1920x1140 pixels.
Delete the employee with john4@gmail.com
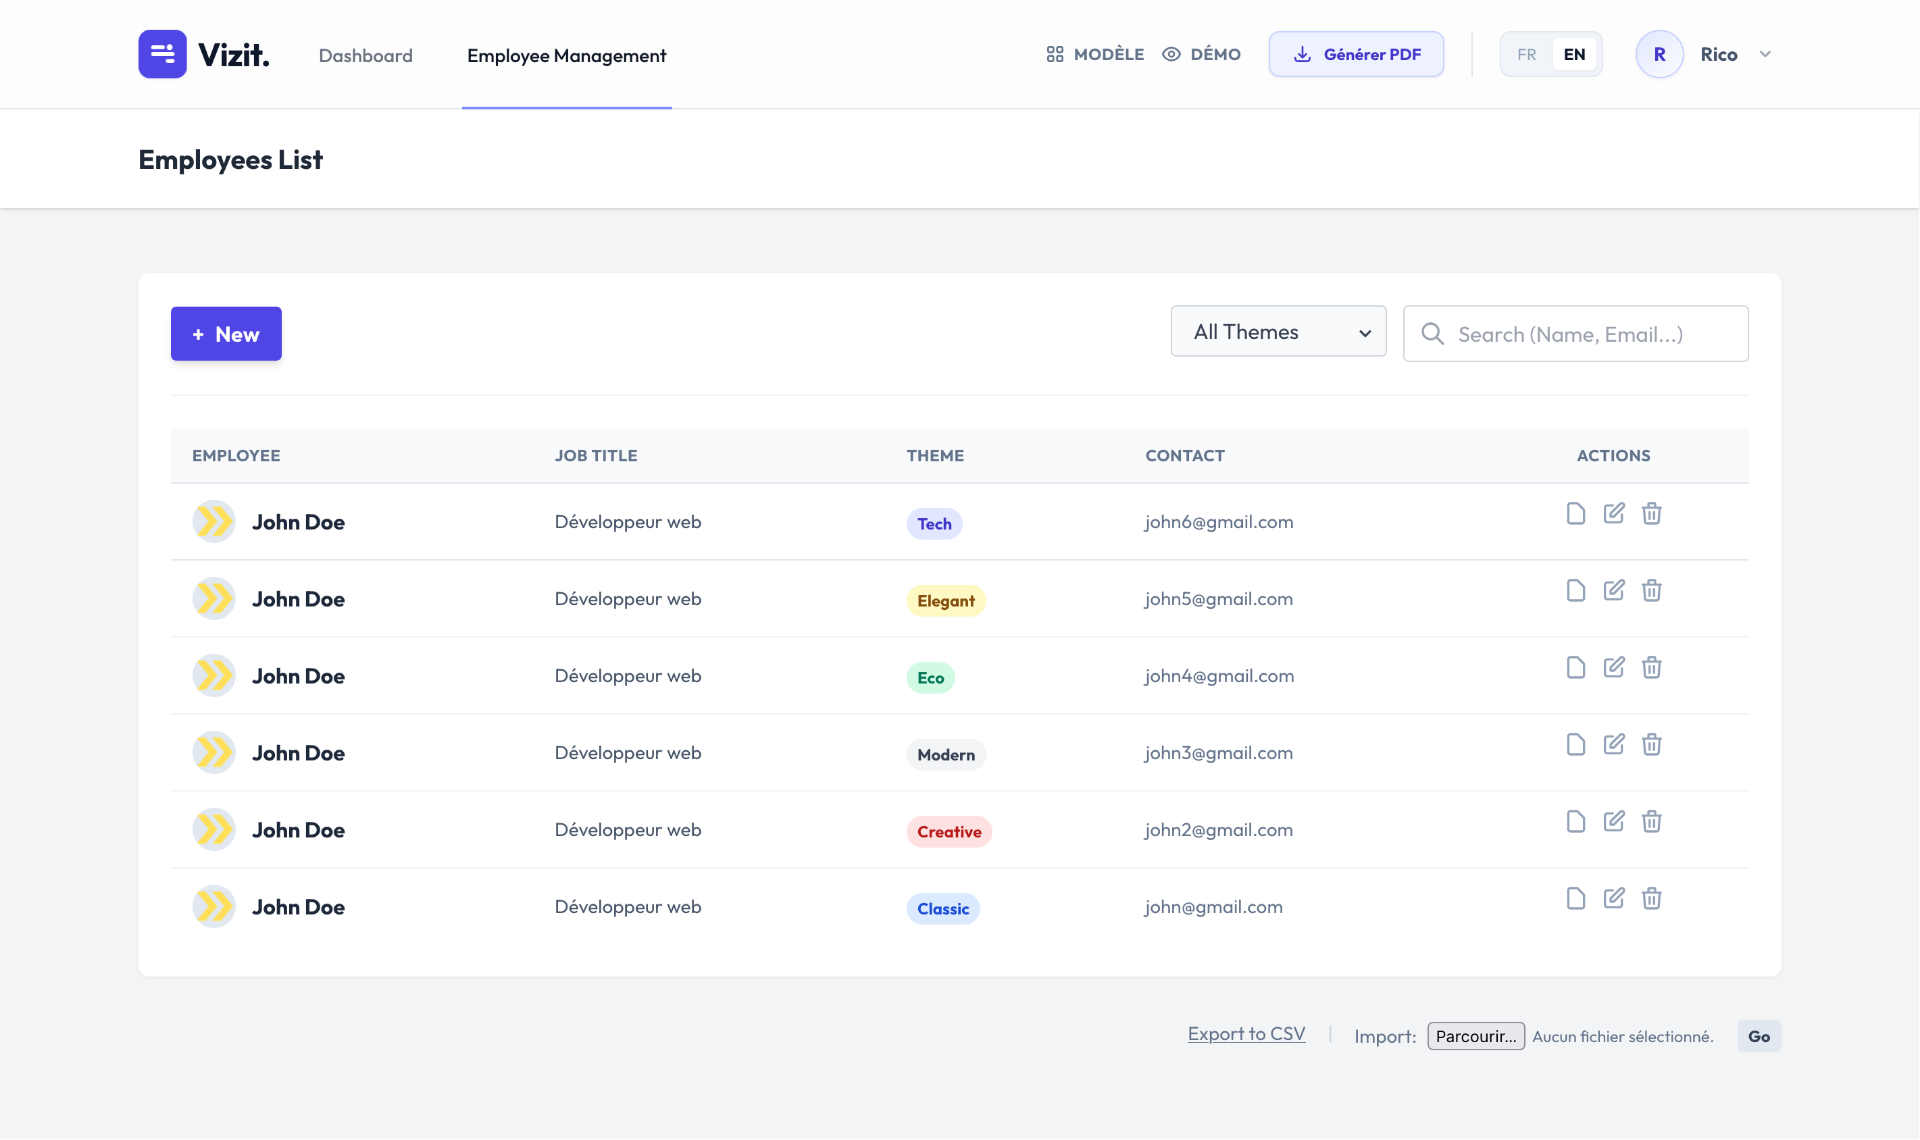(x=1652, y=667)
